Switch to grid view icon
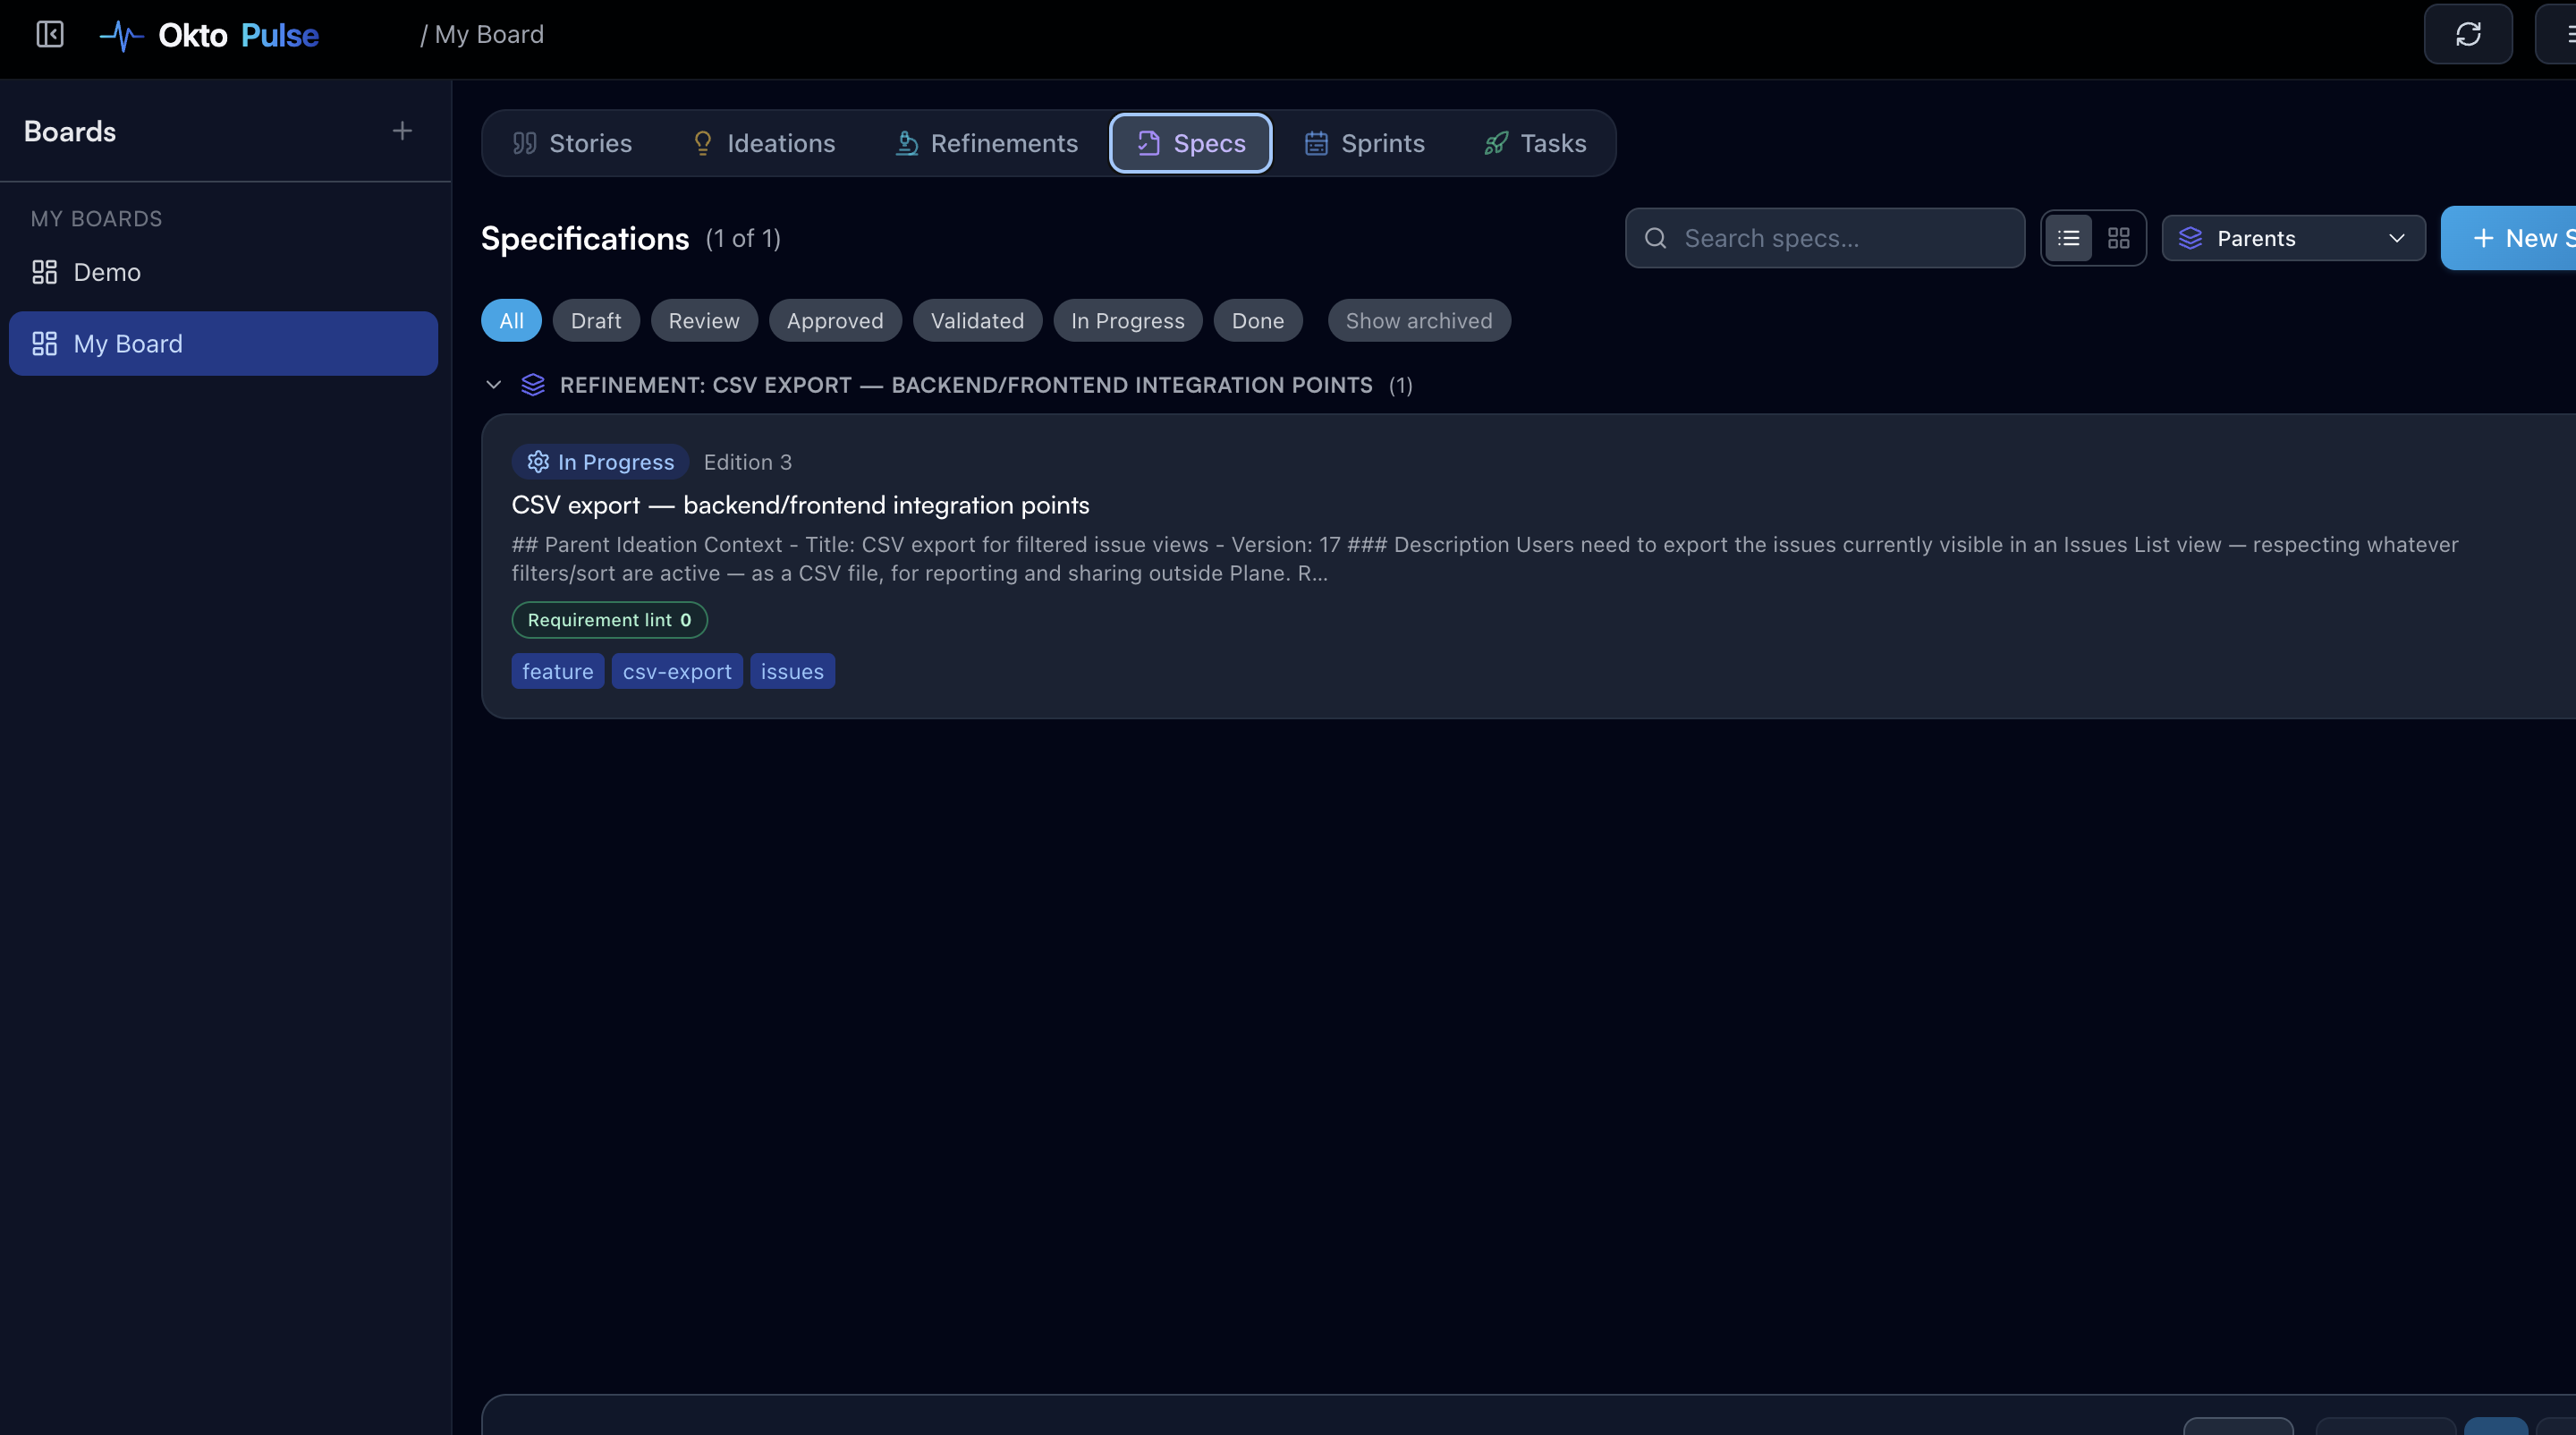The width and height of the screenshot is (2576, 1435). pyautogui.click(x=2118, y=238)
